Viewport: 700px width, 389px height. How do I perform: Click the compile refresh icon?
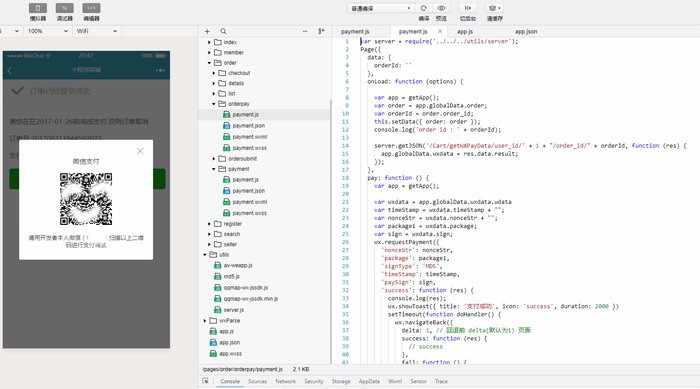424,8
